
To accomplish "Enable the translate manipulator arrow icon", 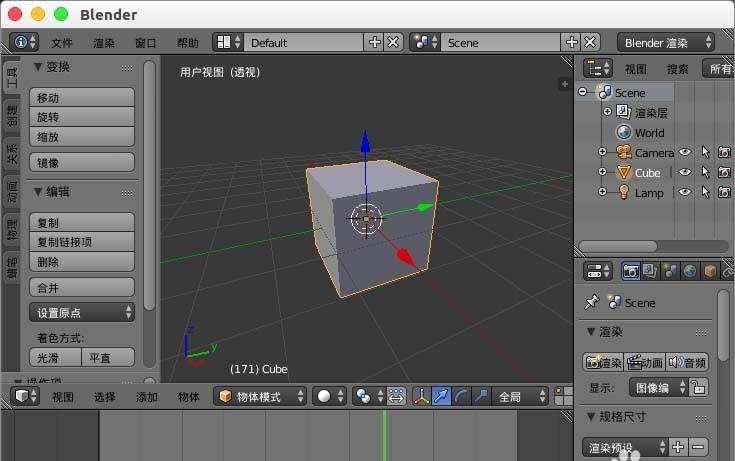I will tap(442, 396).
